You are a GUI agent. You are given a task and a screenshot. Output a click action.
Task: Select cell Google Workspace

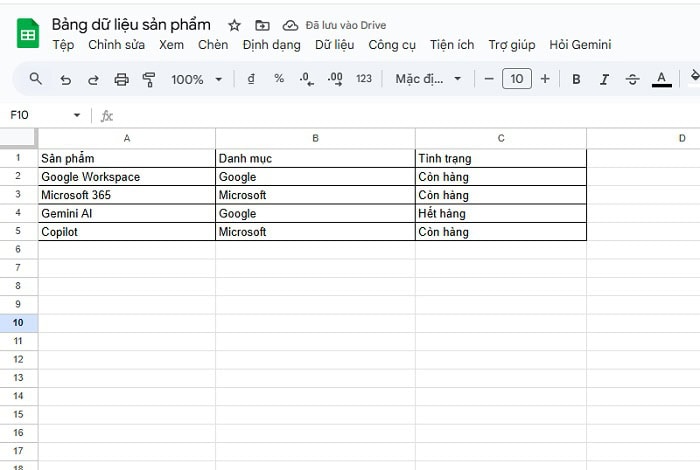click(127, 177)
